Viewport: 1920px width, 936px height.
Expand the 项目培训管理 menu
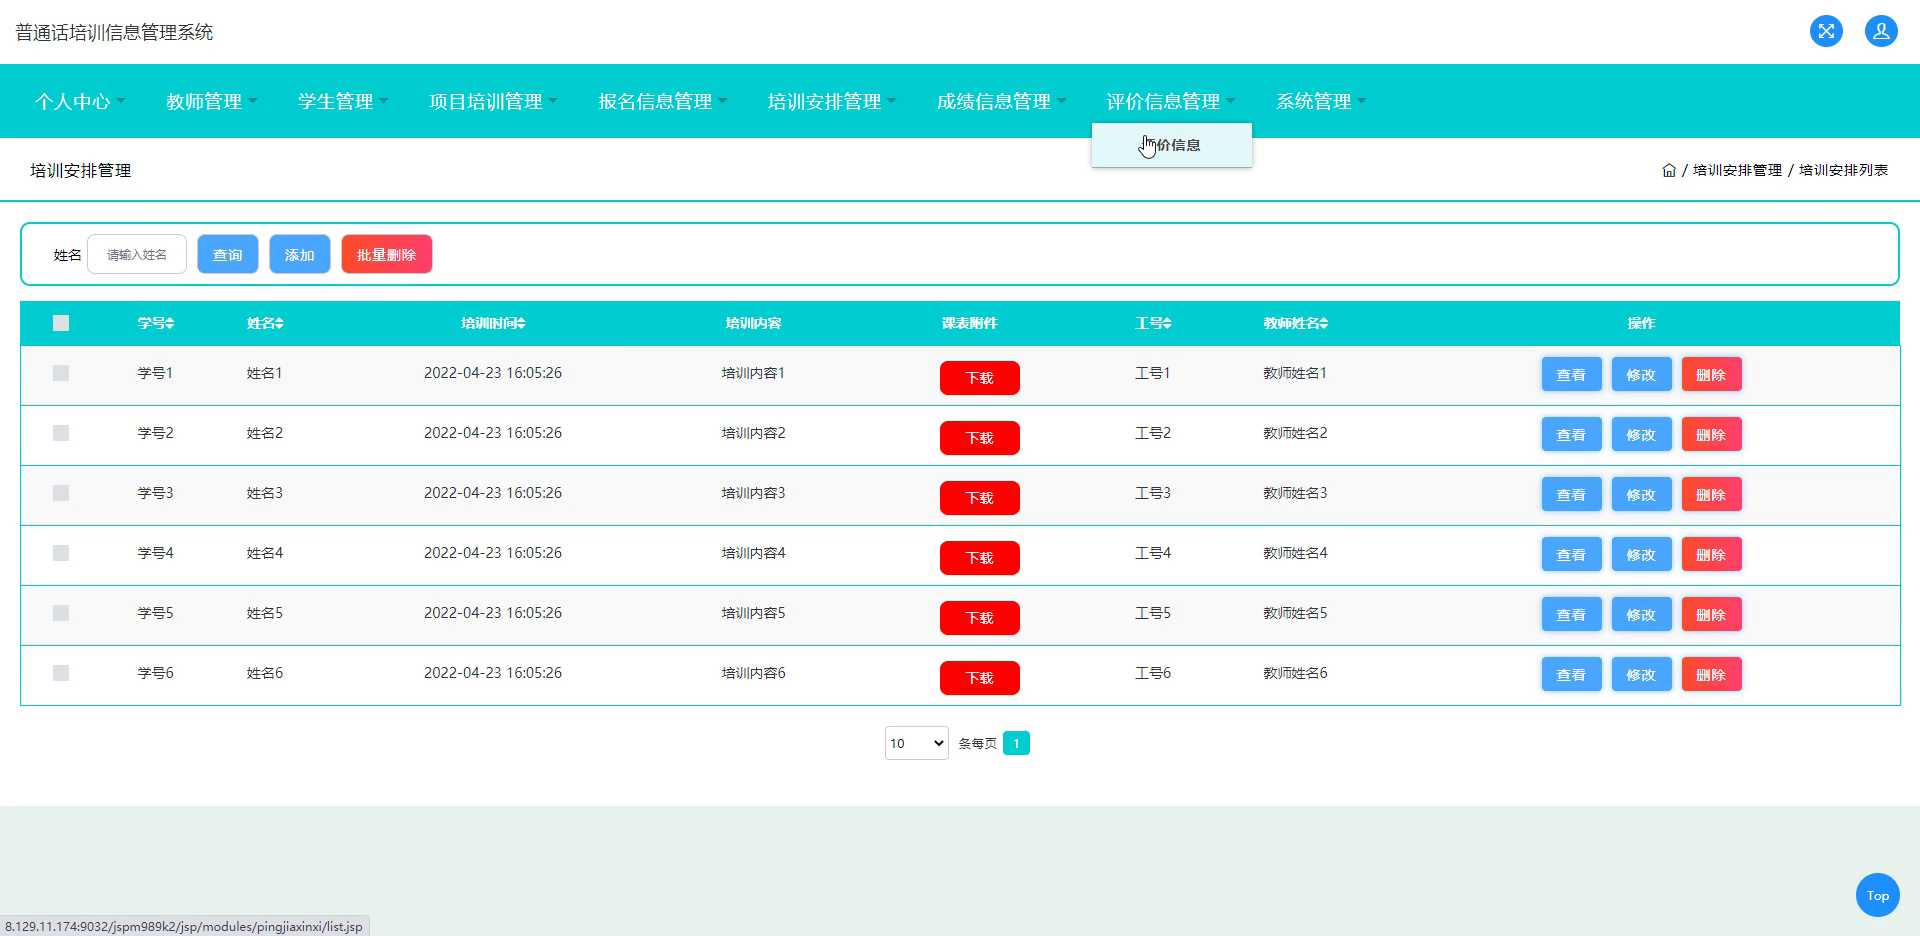pos(493,101)
